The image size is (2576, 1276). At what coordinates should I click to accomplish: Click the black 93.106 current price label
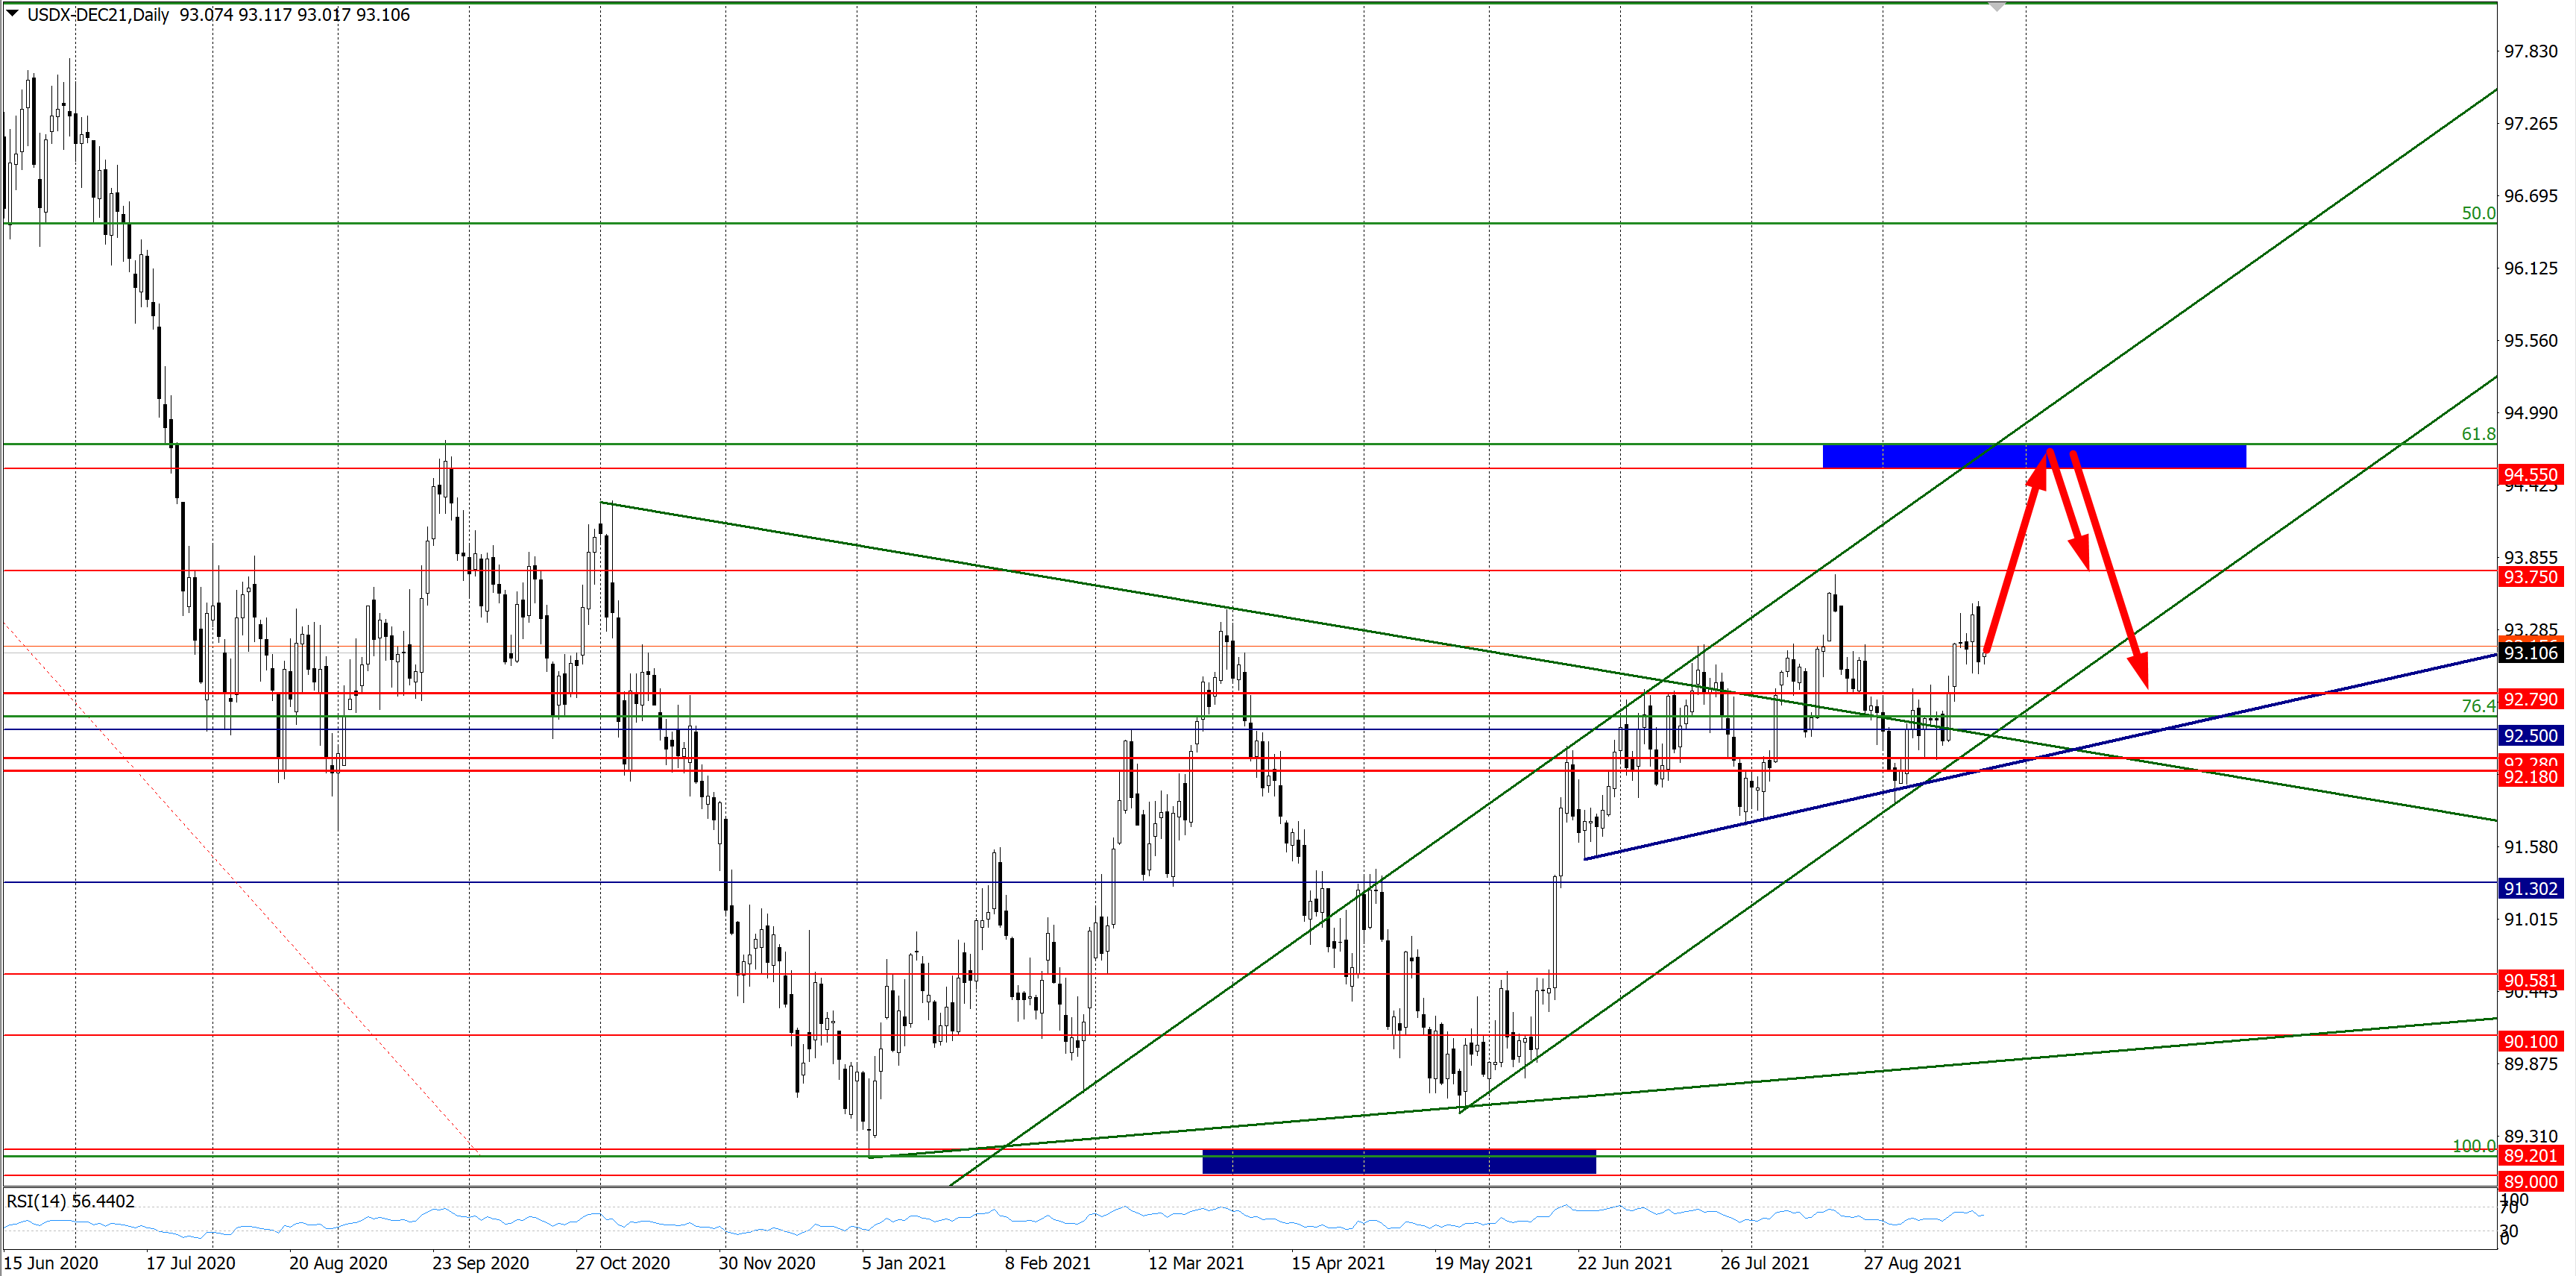coord(2530,652)
